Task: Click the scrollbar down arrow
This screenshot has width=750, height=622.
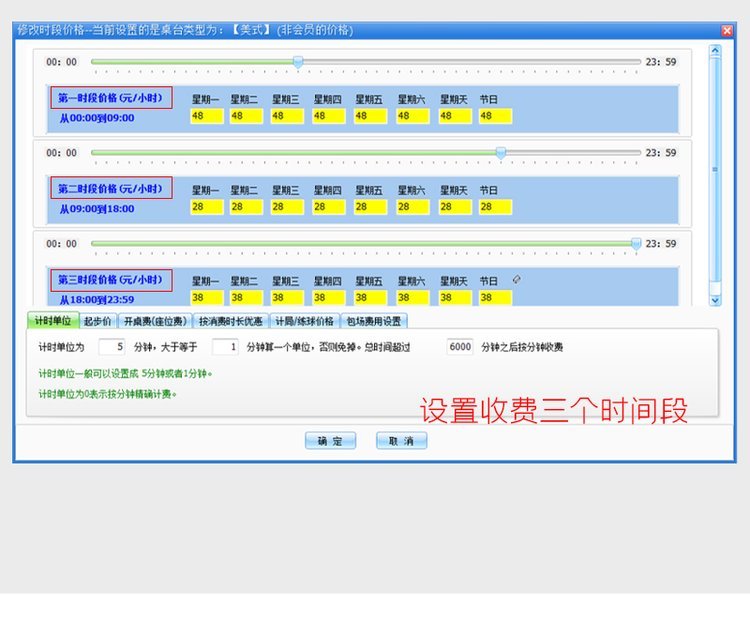Action: coord(715,300)
